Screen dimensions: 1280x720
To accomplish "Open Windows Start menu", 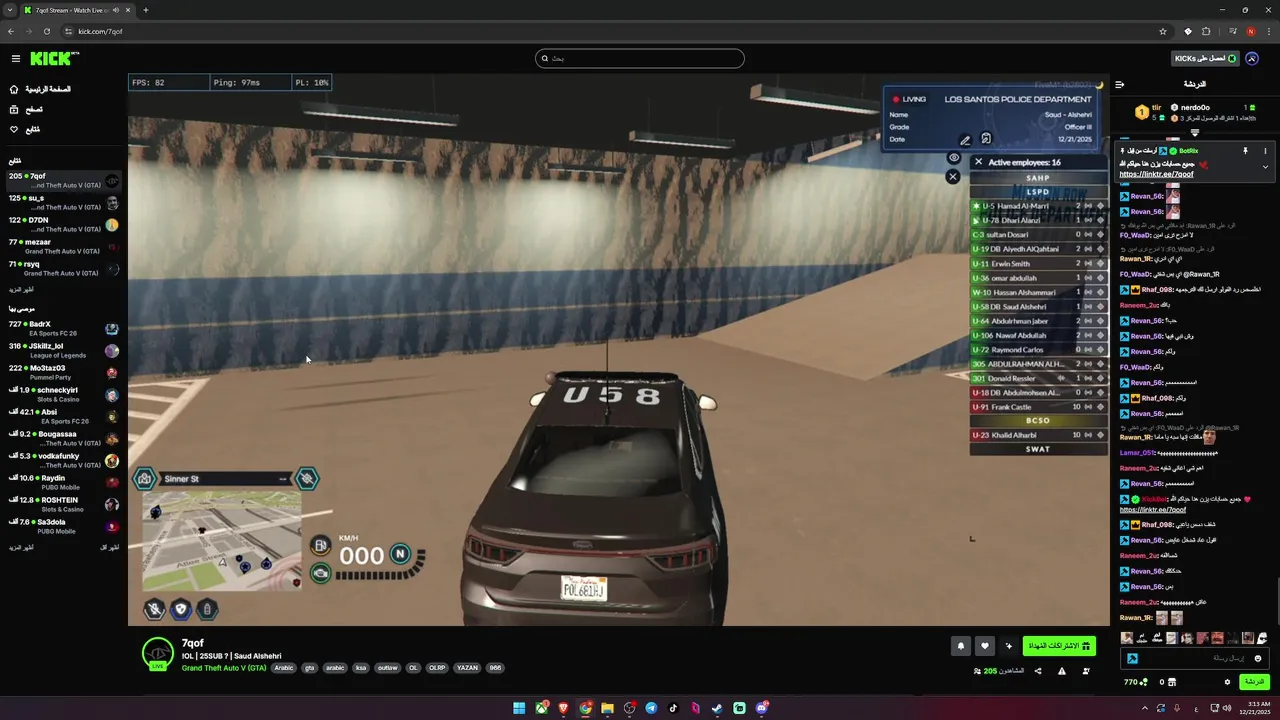I will pos(519,708).
